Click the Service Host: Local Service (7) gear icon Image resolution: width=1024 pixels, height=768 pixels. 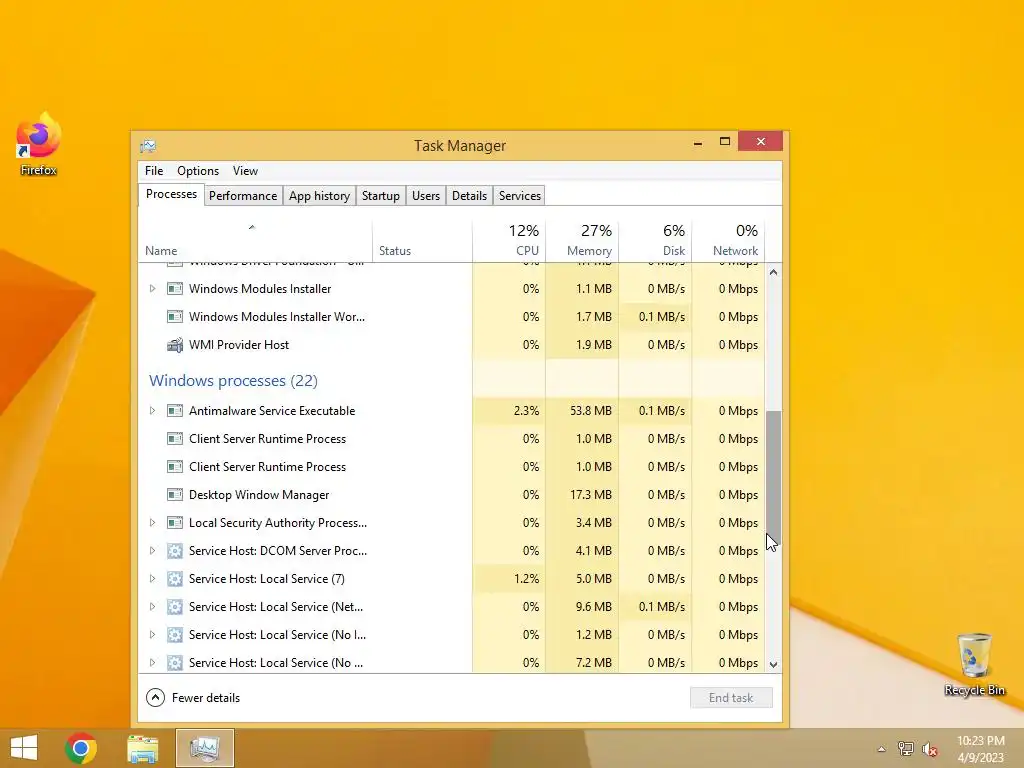[174, 579]
